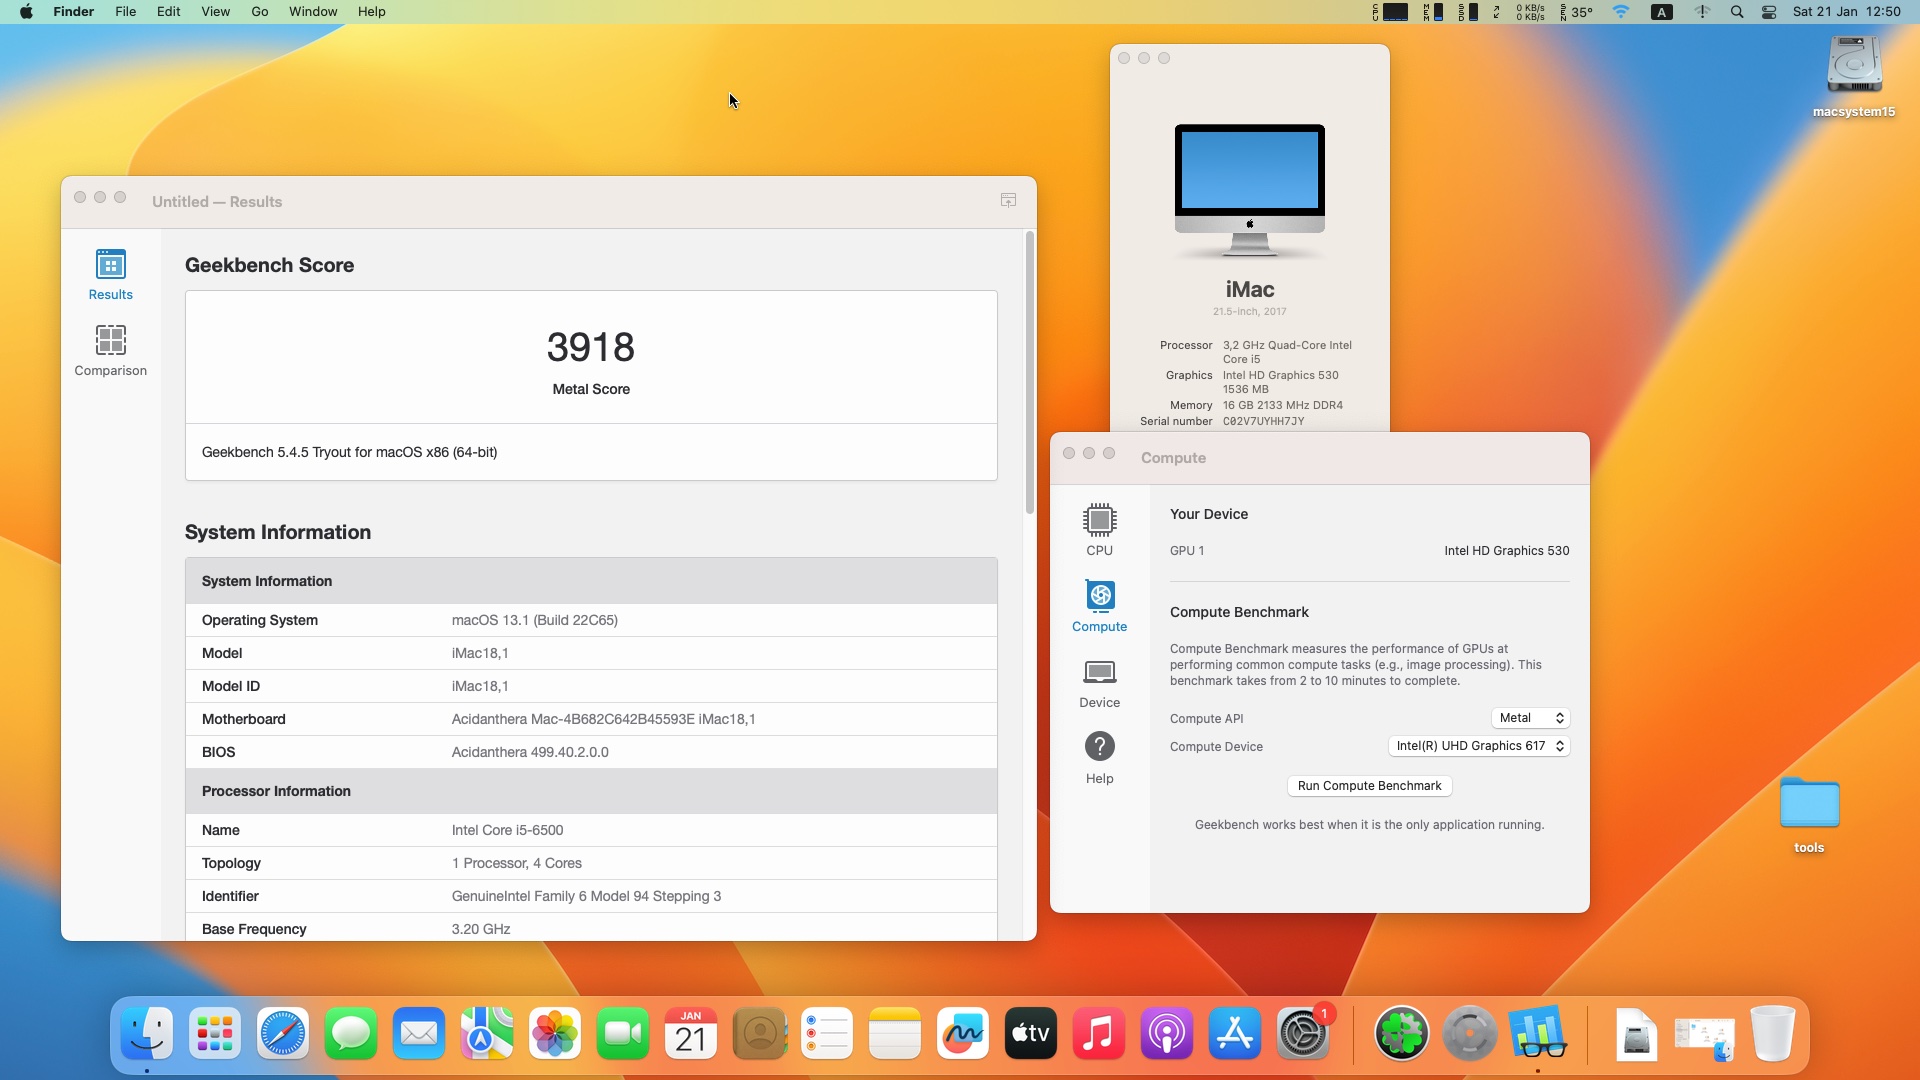Image resolution: width=1920 pixels, height=1080 pixels.
Task: Open Geekbench Help icon
Action: click(x=1099, y=758)
